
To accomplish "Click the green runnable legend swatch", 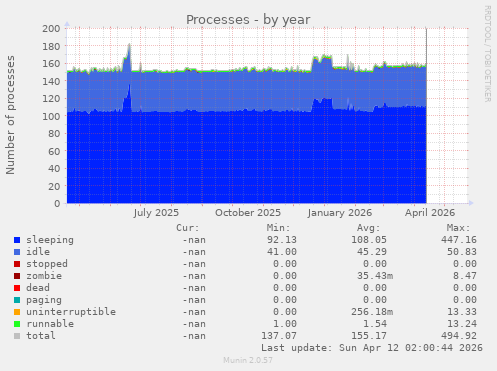I will tap(17, 324).
